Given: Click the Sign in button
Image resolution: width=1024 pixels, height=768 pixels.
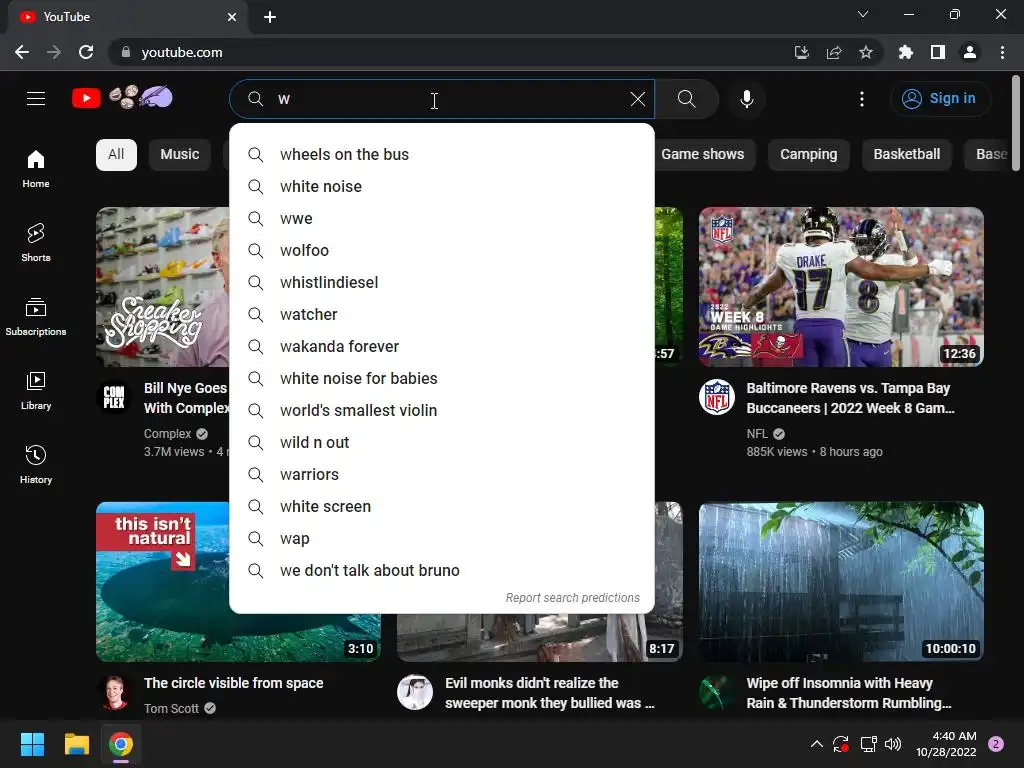Looking at the screenshot, I should (939, 99).
